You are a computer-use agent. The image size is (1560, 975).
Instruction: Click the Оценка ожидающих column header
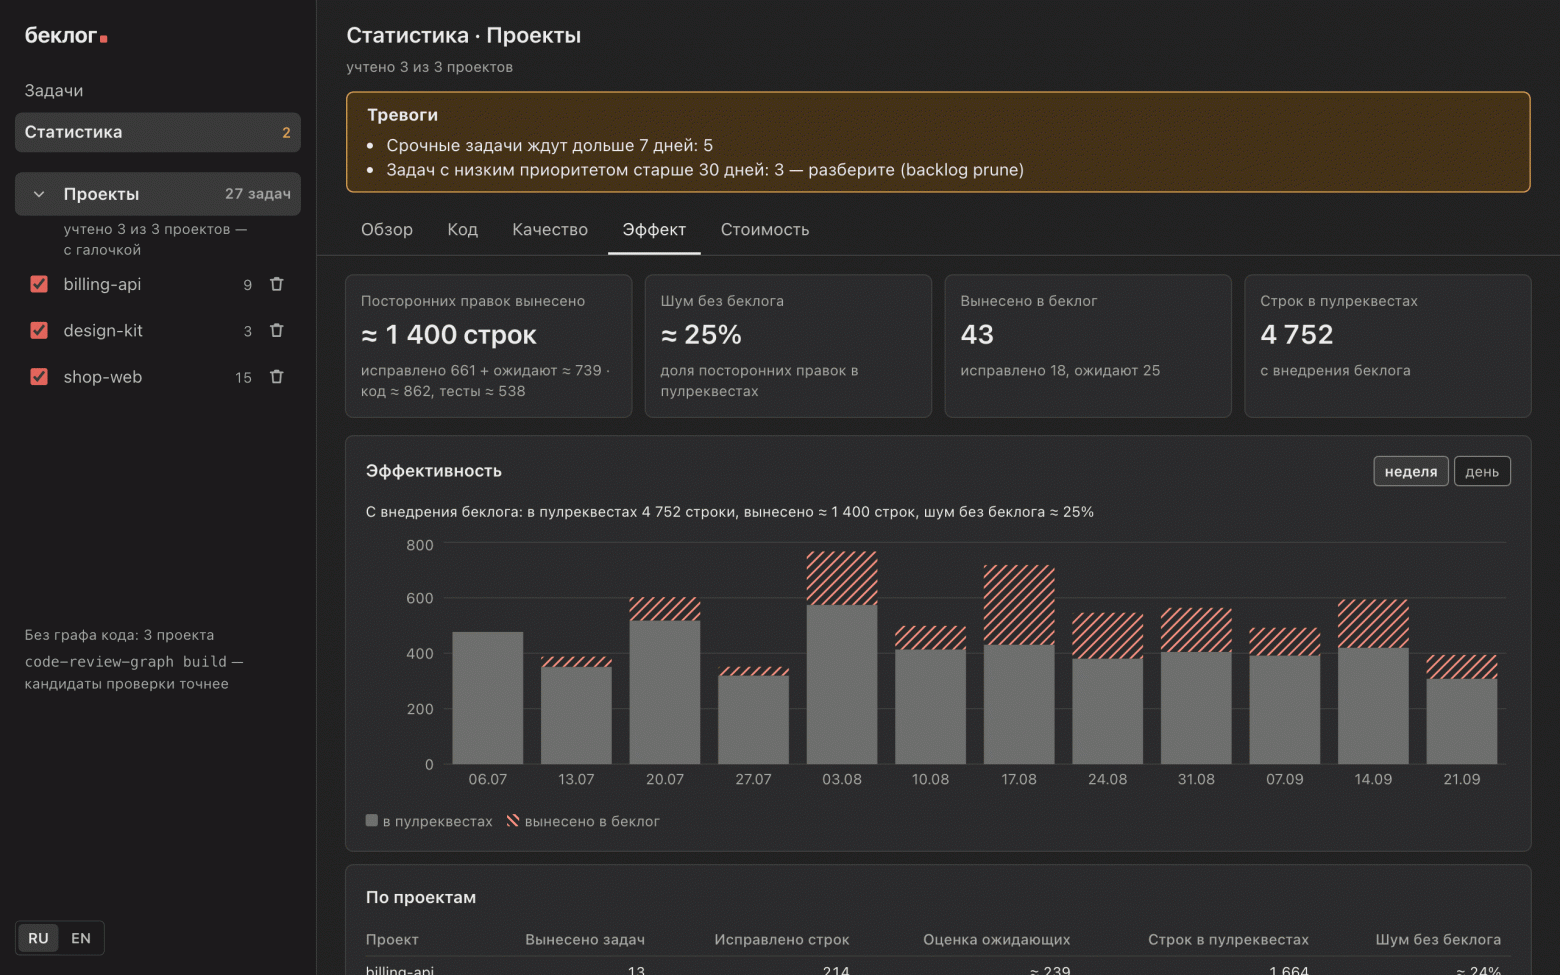click(x=997, y=940)
